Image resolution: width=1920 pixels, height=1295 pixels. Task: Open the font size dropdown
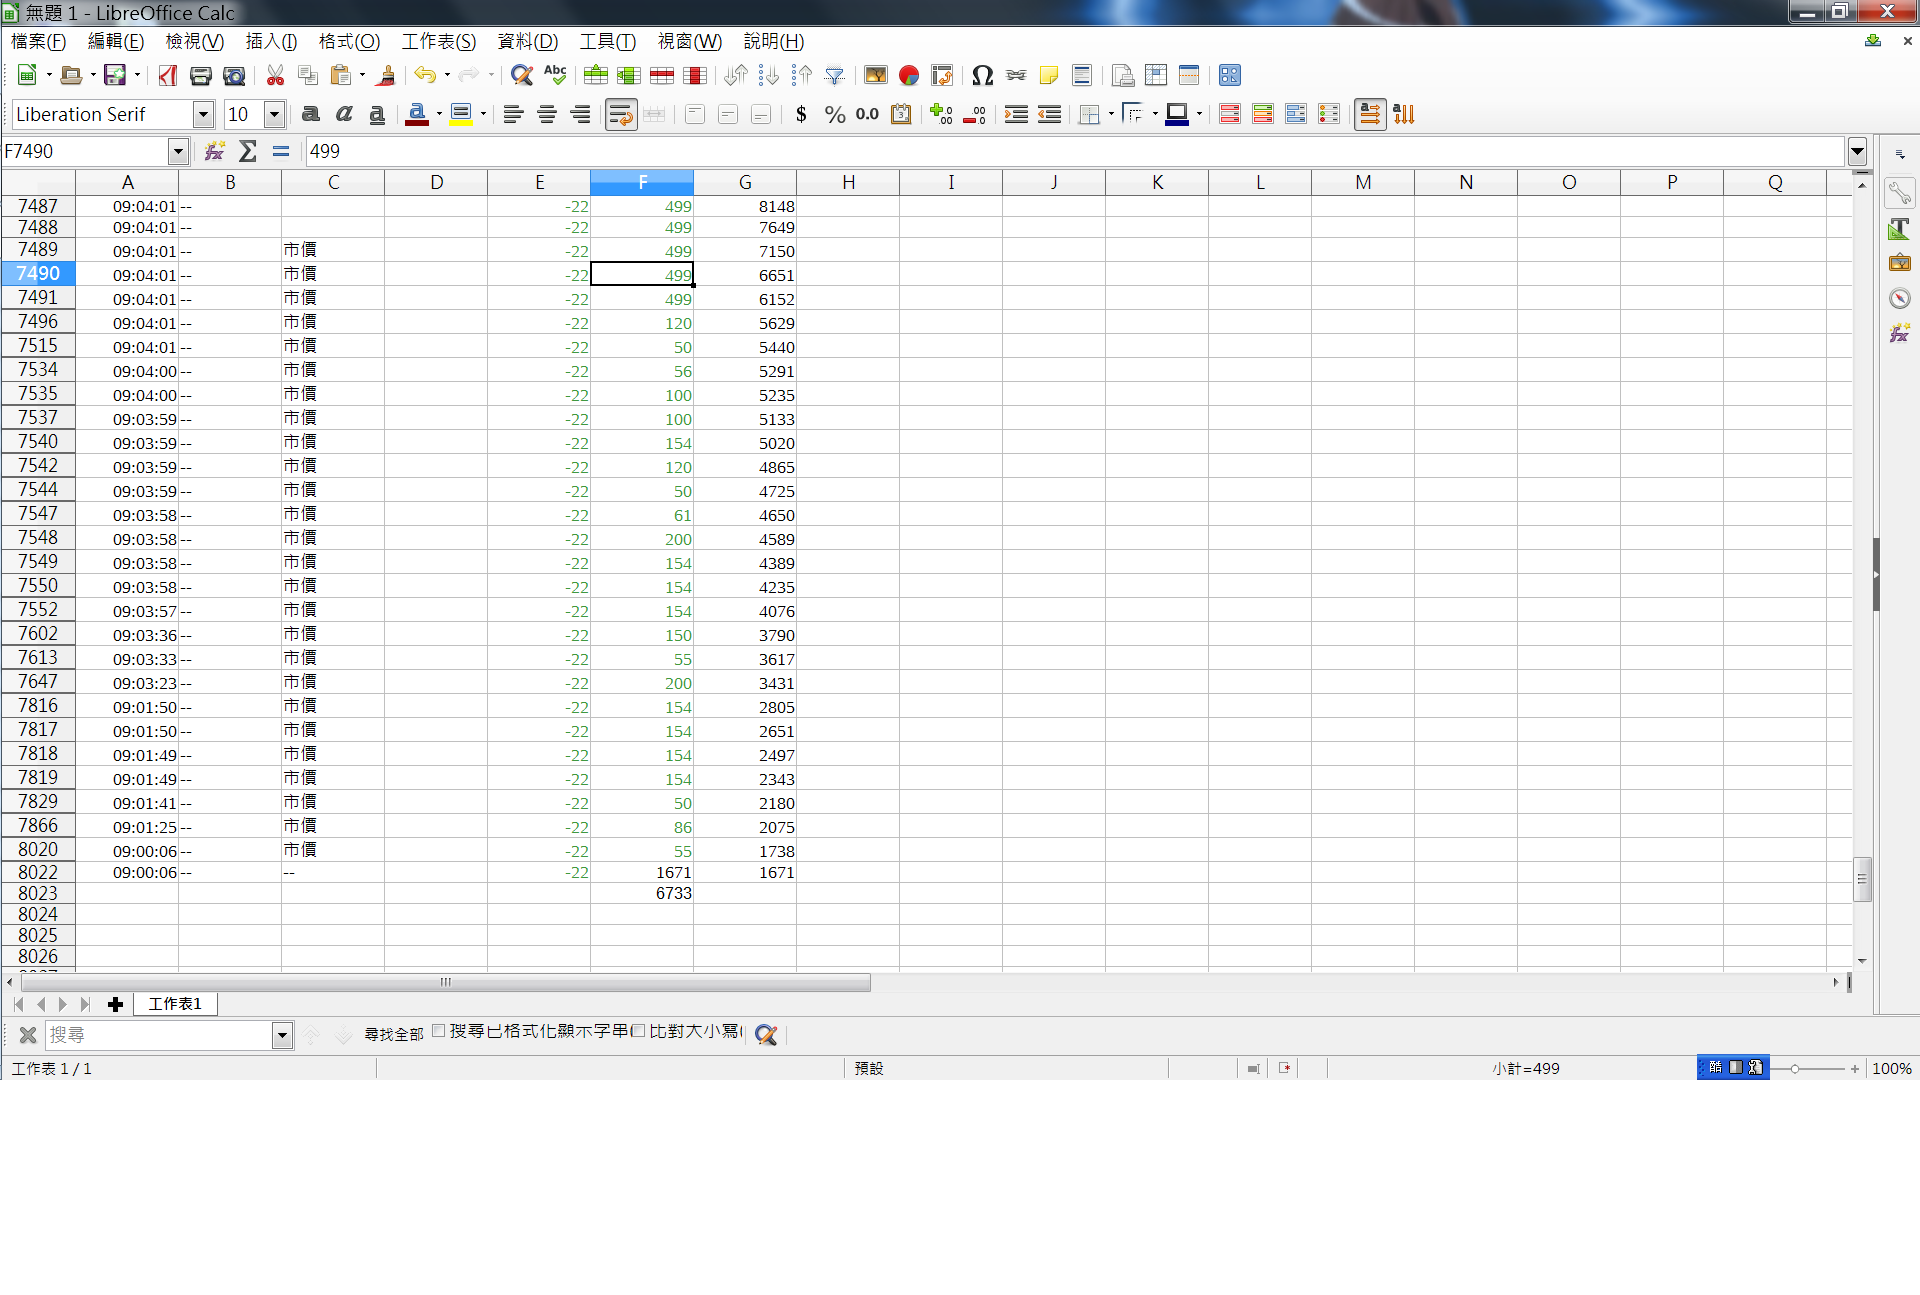[274, 114]
